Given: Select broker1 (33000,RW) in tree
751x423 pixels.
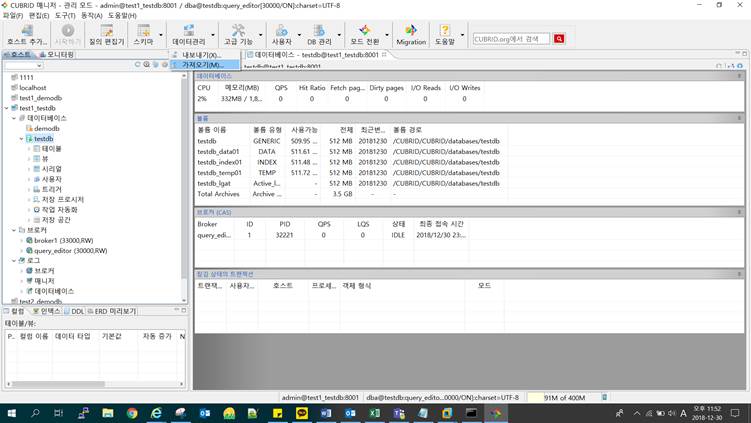Looking at the screenshot, I should (63, 240).
